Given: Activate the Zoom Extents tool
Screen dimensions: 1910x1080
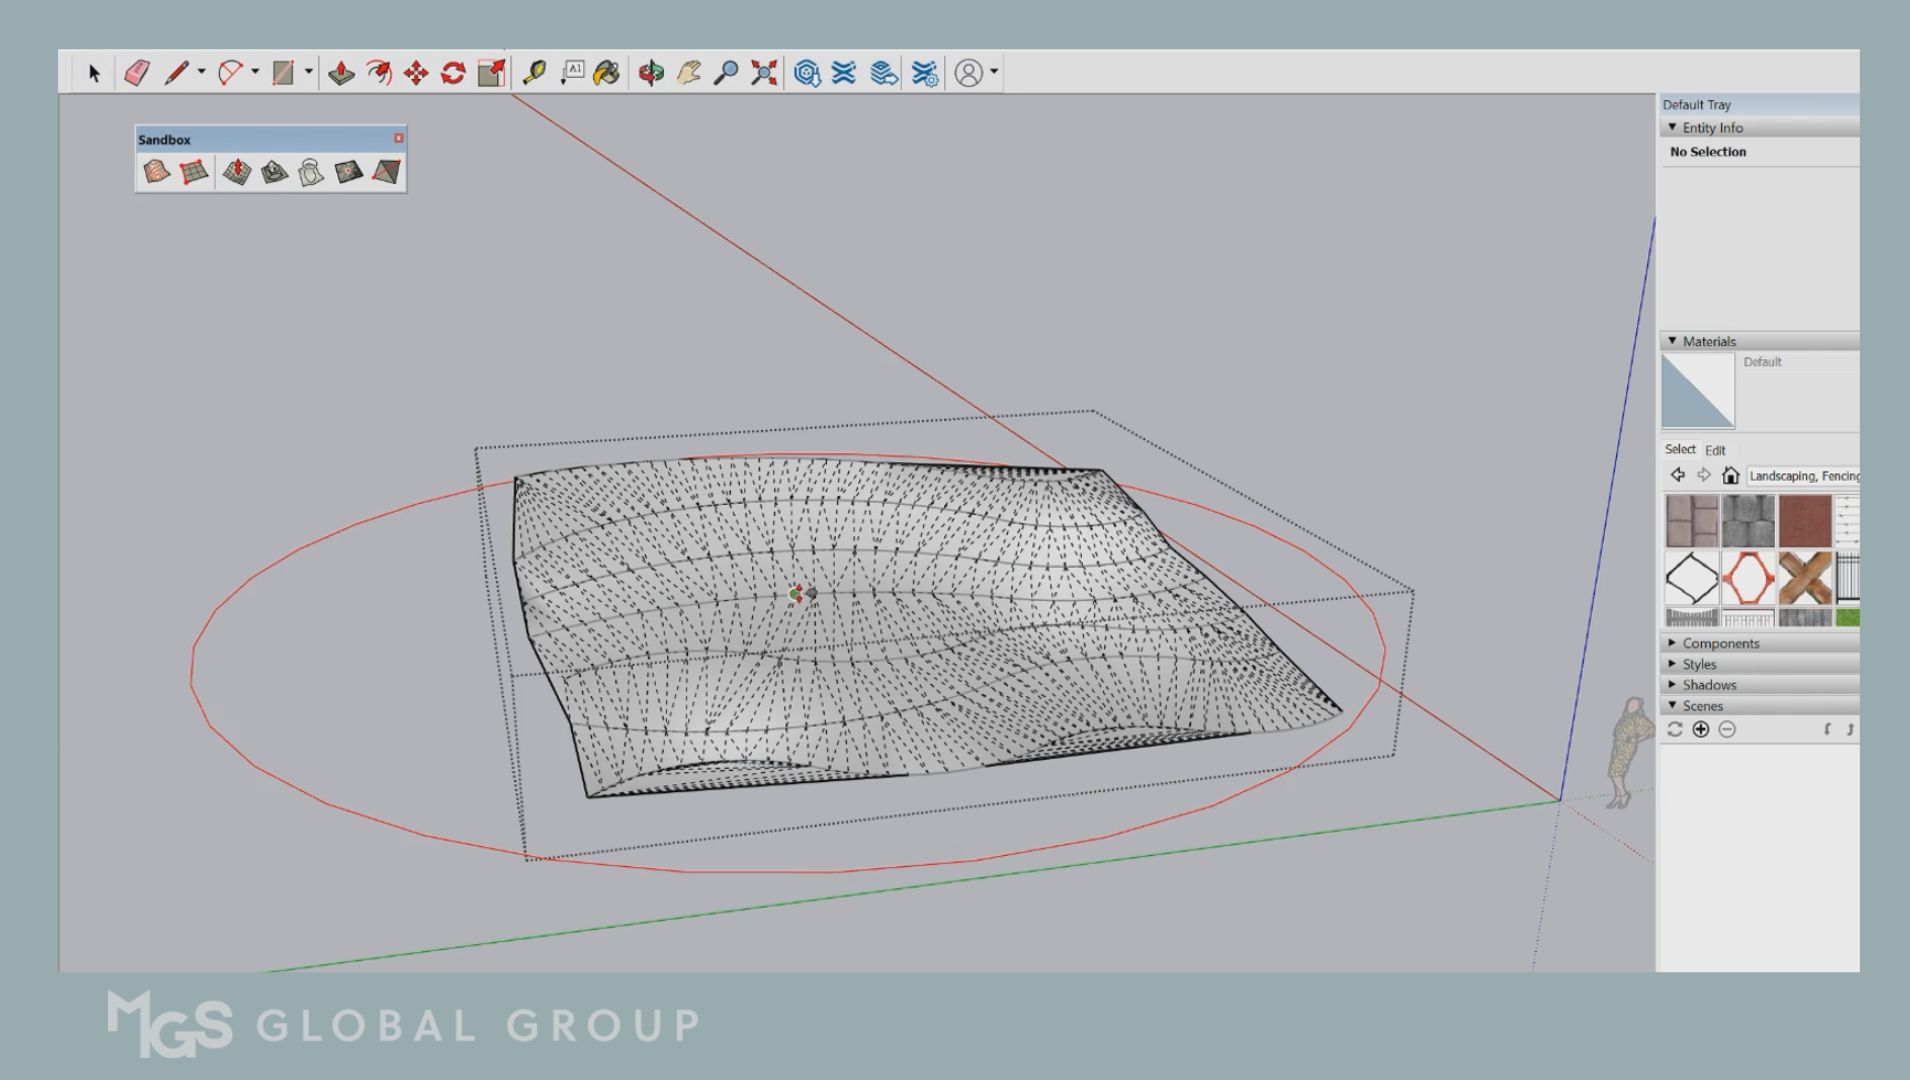Looking at the screenshot, I should pyautogui.click(x=766, y=71).
